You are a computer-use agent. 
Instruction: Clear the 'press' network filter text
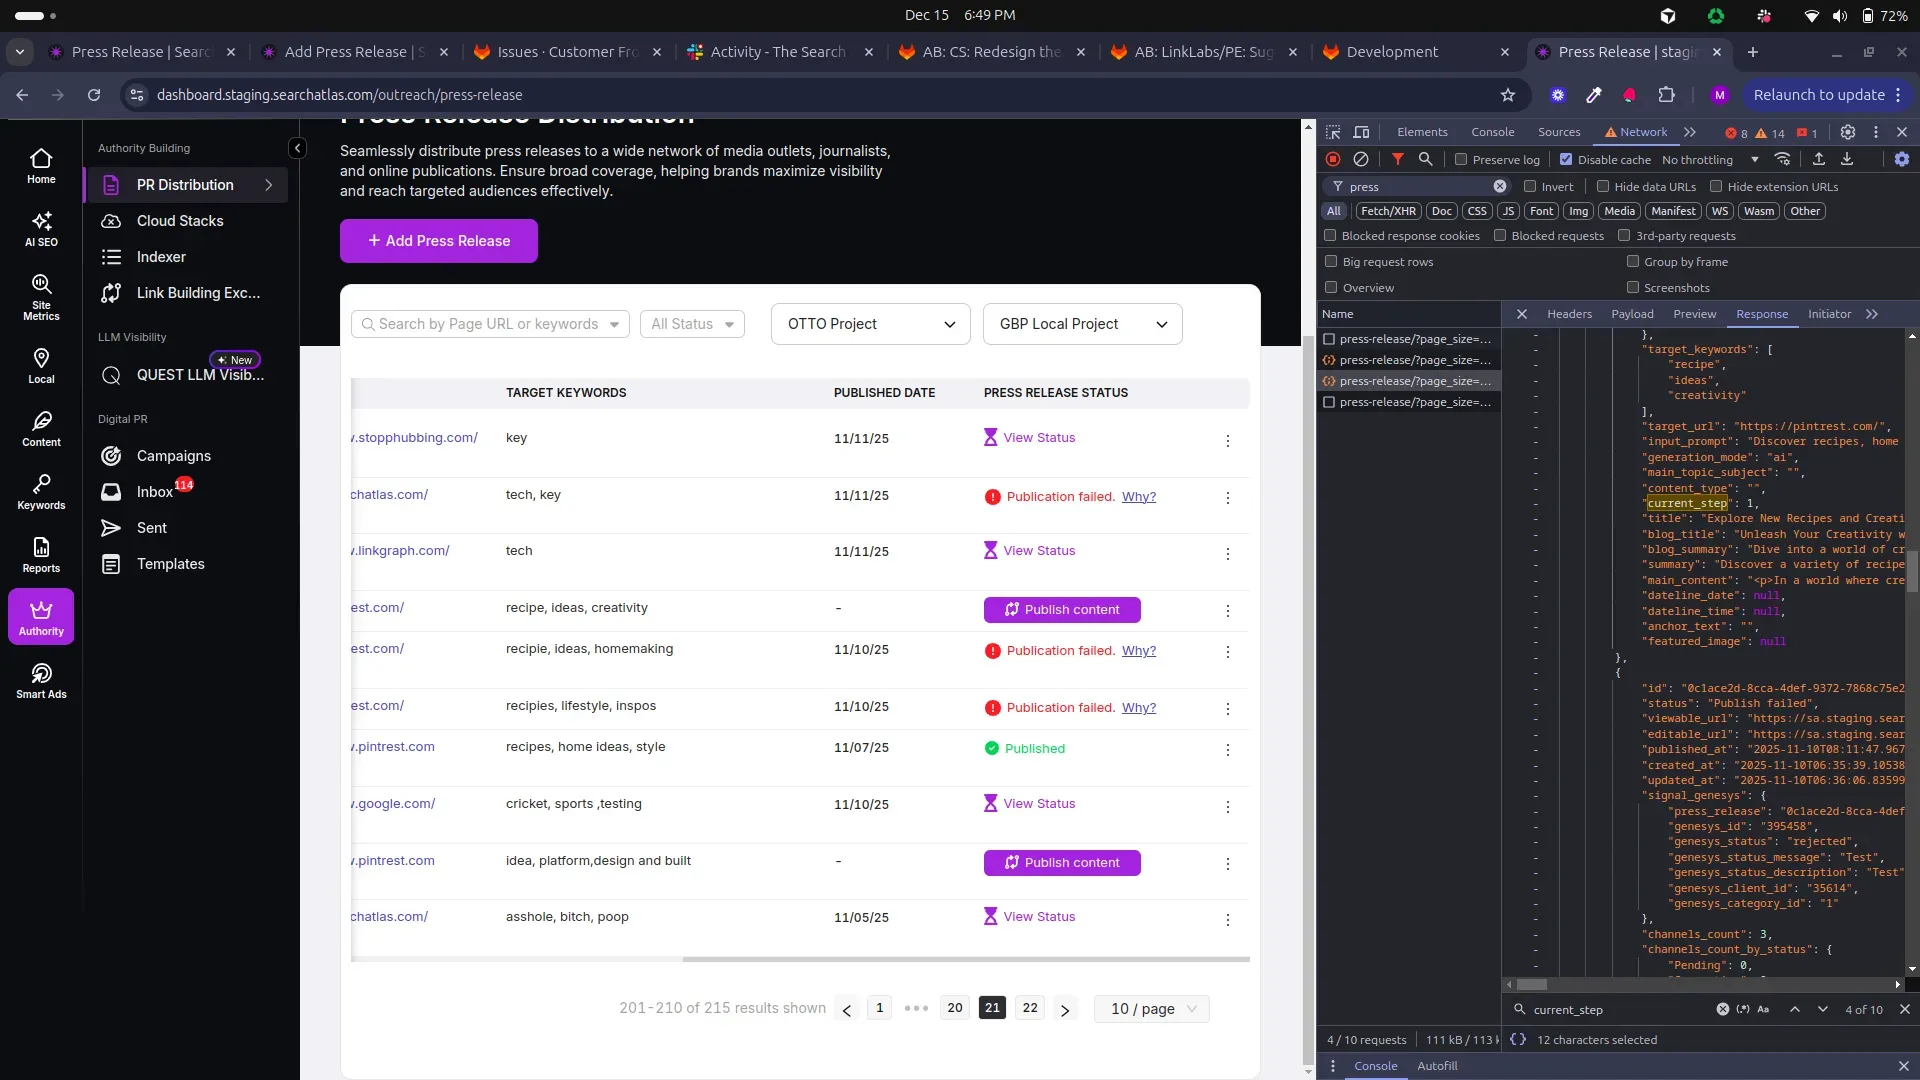click(1500, 186)
